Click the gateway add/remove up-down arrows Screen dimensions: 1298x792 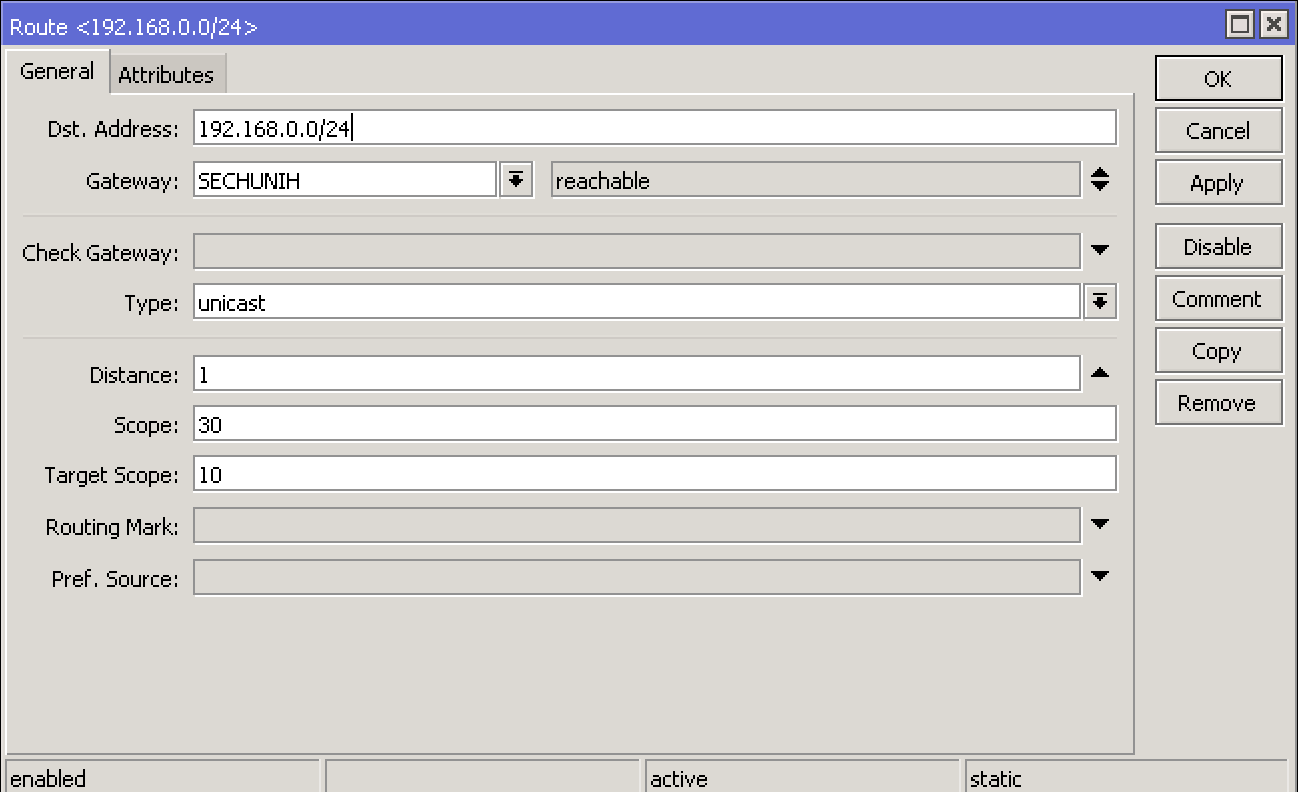[x=1100, y=180]
